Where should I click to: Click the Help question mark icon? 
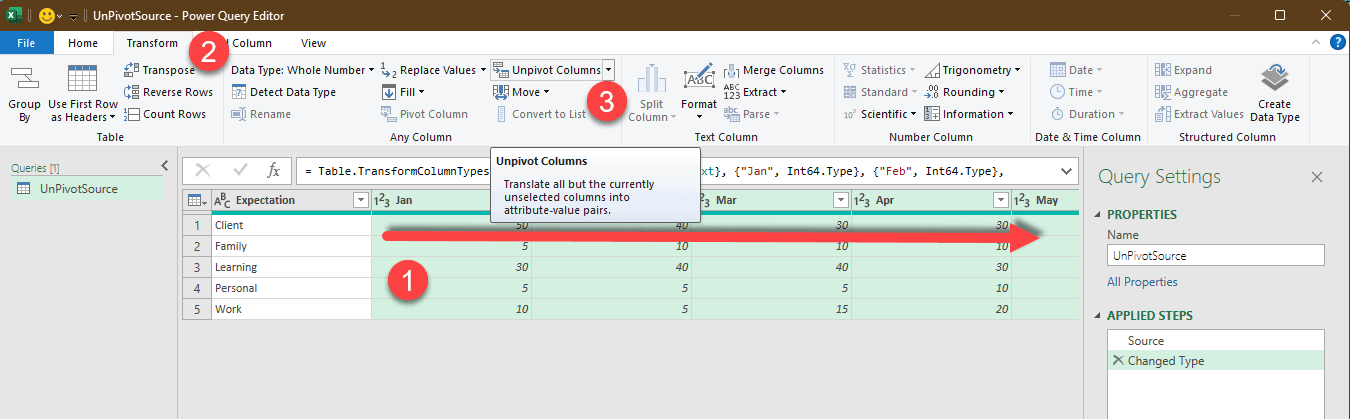click(x=1337, y=42)
